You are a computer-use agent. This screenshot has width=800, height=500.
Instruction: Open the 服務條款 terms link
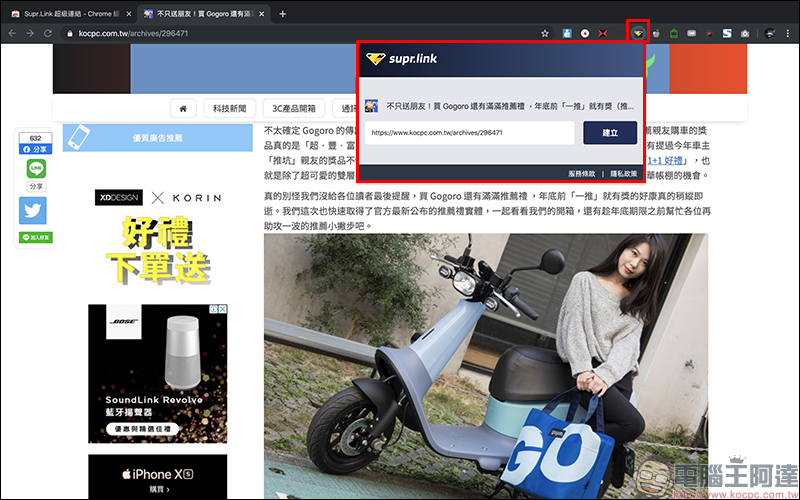click(x=582, y=173)
